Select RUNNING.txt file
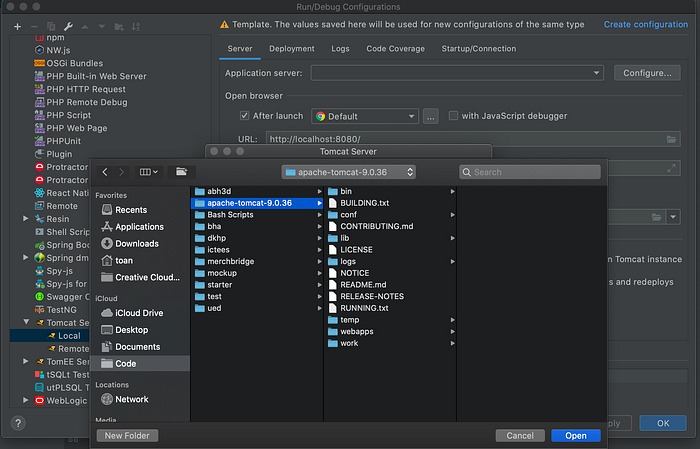Screen dimensions: 700x449 click(390, 308)
